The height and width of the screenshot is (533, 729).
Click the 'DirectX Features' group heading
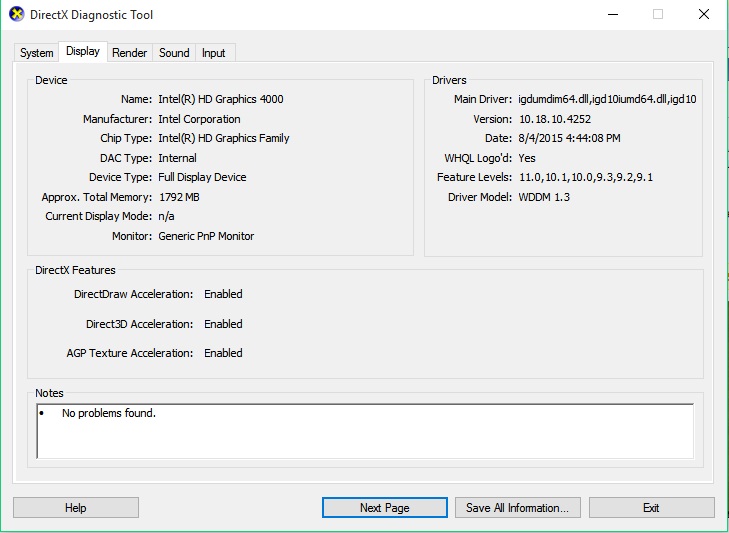point(75,270)
